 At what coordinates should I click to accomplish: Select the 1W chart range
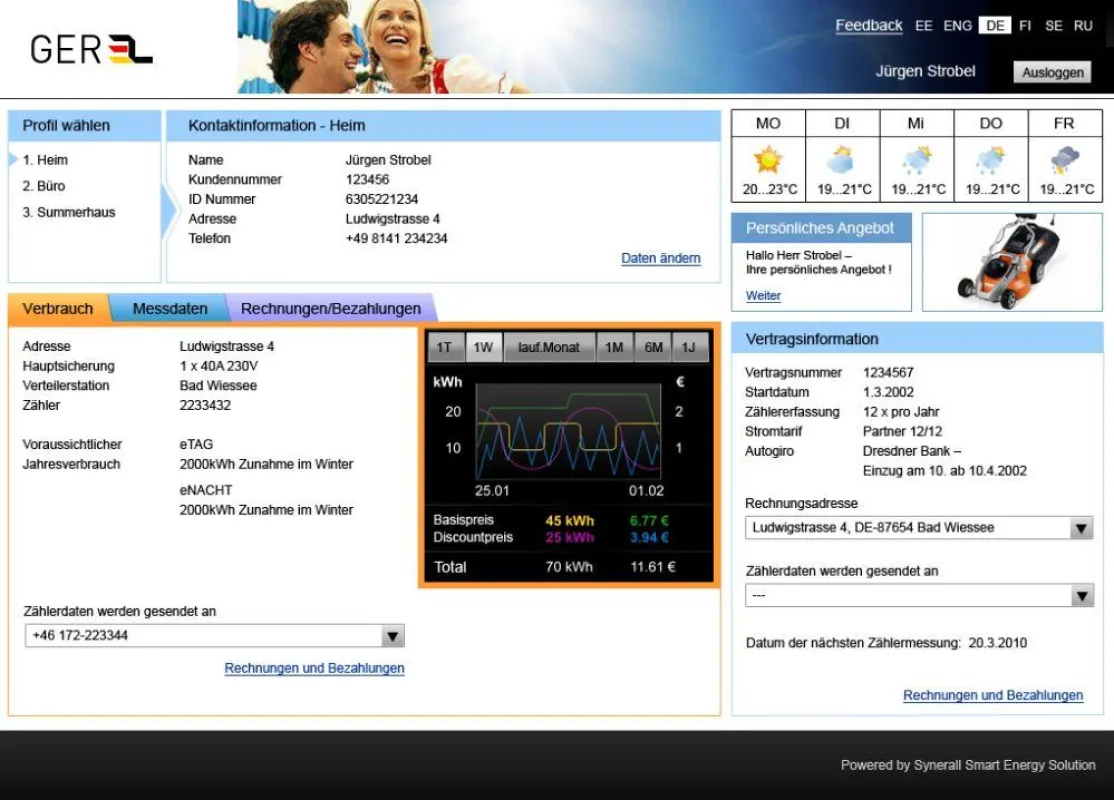click(x=483, y=347)
